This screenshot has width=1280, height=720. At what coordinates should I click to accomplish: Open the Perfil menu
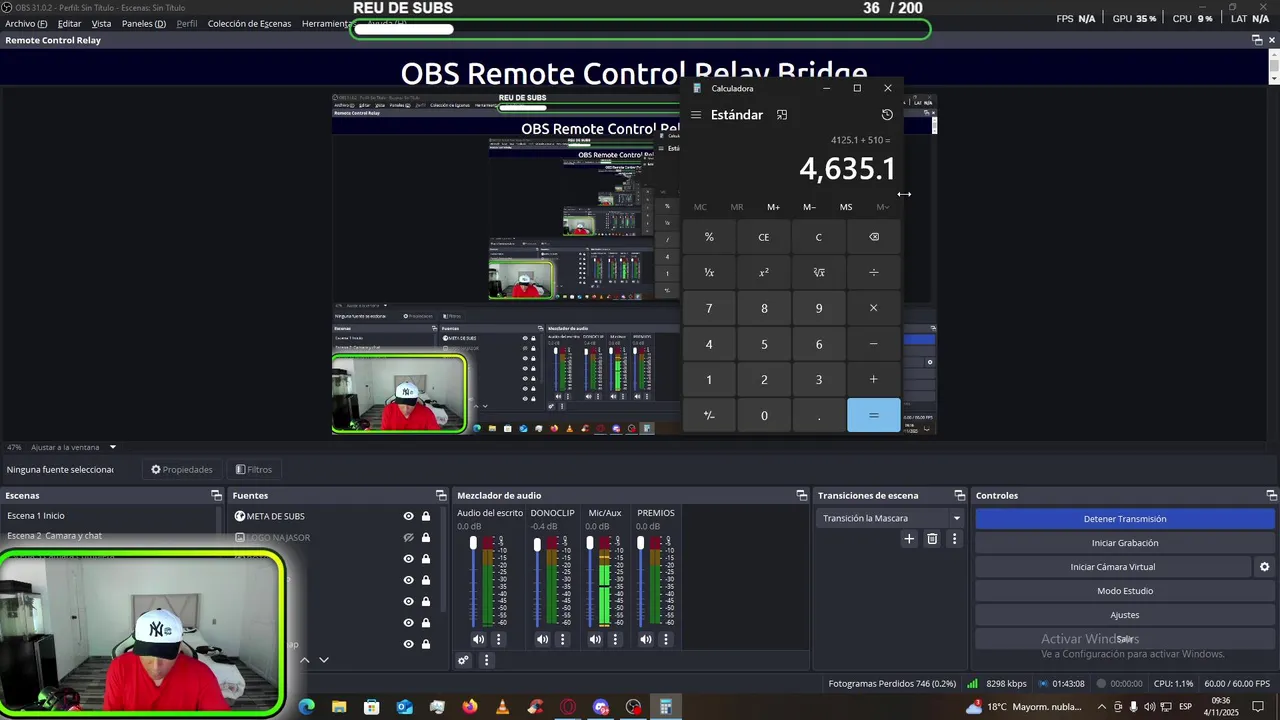(187, 23)
